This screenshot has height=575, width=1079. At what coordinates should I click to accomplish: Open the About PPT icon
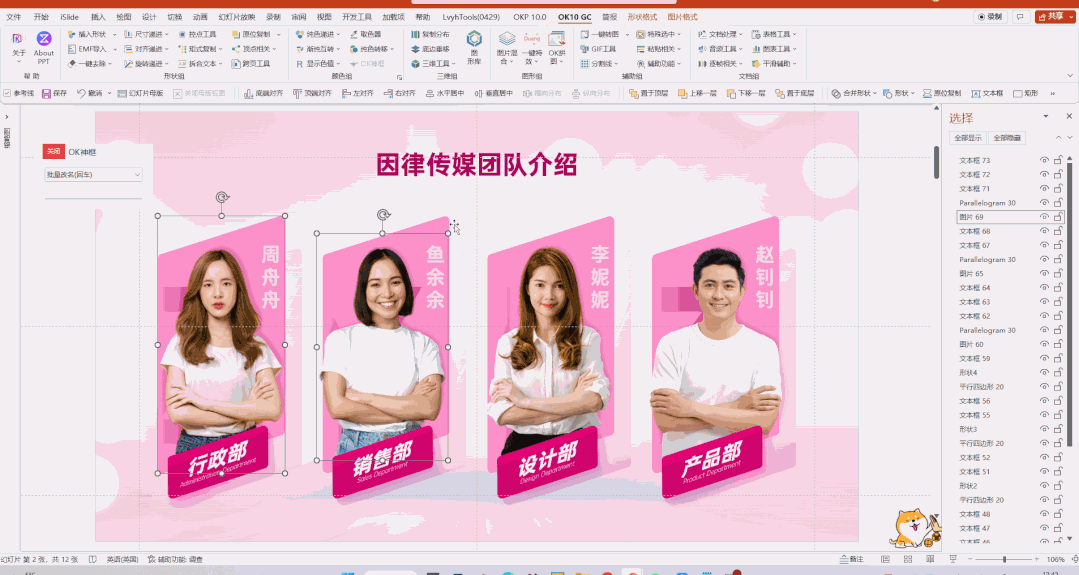click(43, 47)
